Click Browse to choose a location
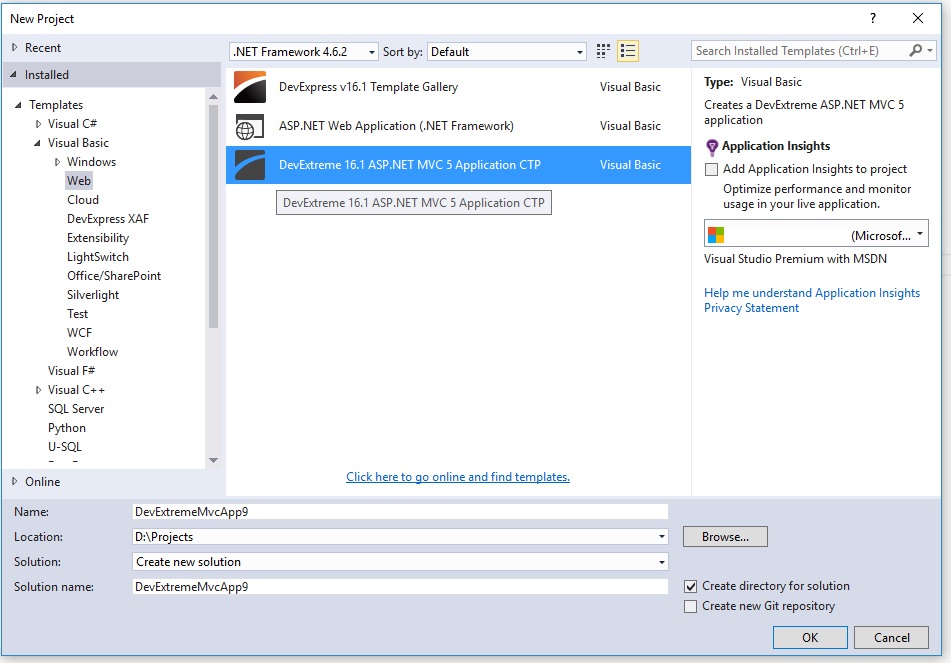The height and width of the screenshot is (663, 951). point(725,537)
